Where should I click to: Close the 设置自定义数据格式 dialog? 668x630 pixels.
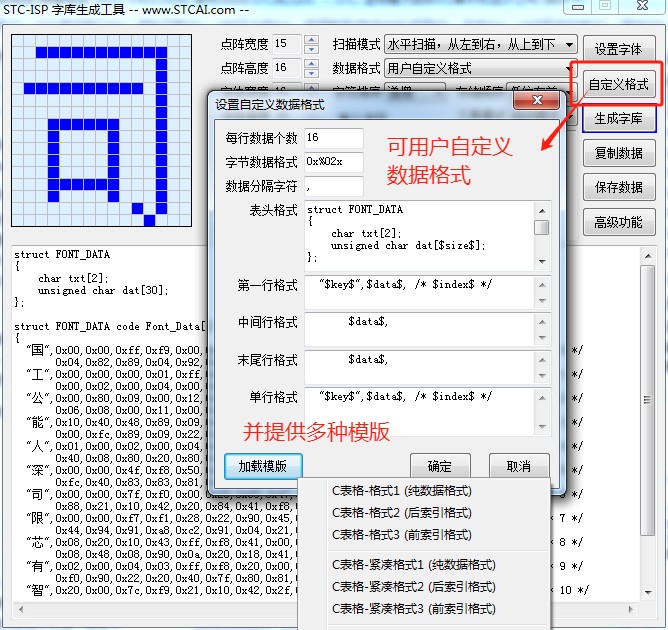[x=537, y=100]
